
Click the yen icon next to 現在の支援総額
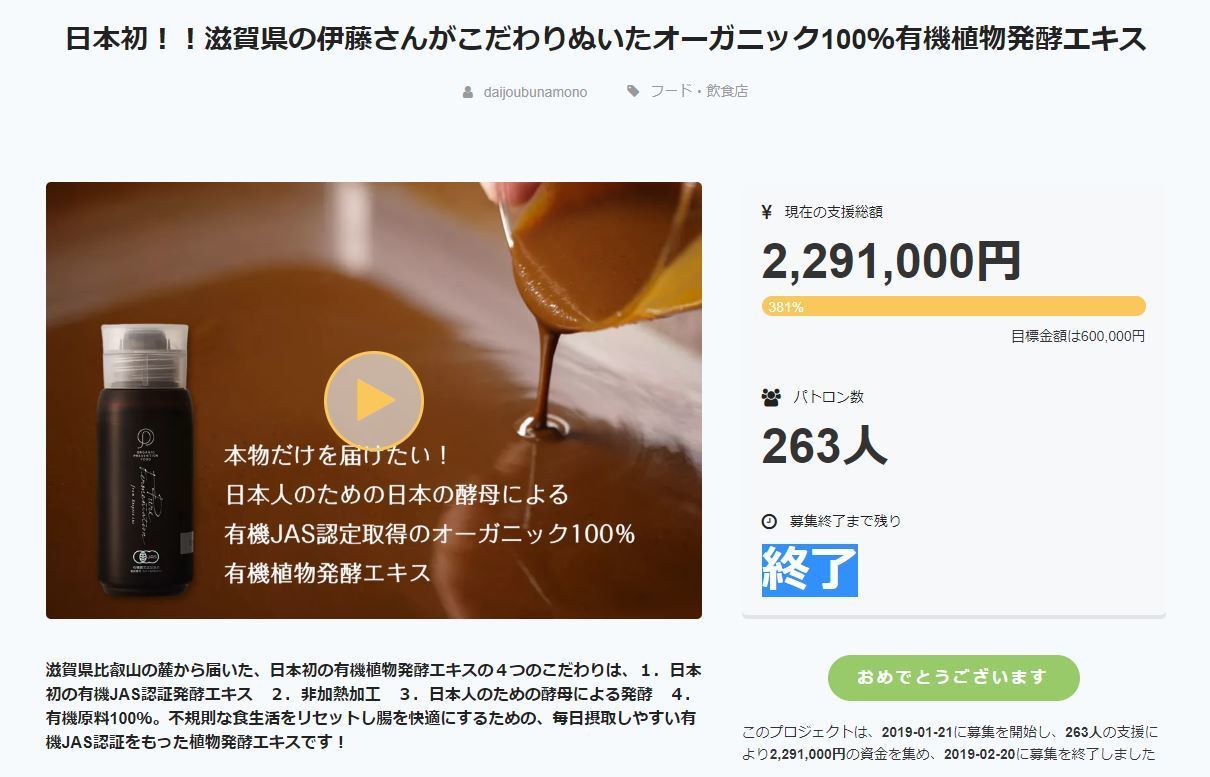767,211
